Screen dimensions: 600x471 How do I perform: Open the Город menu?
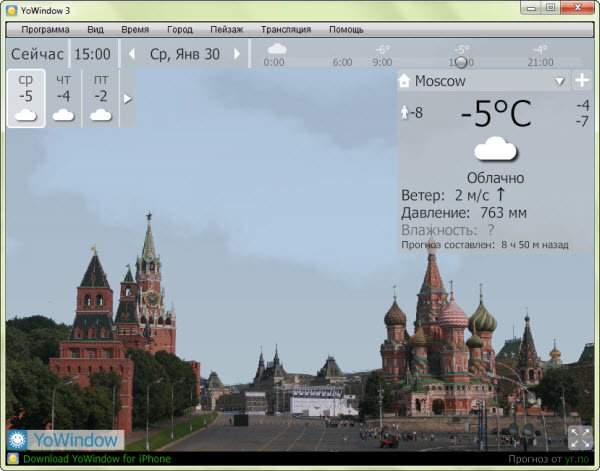coord(180,30)
